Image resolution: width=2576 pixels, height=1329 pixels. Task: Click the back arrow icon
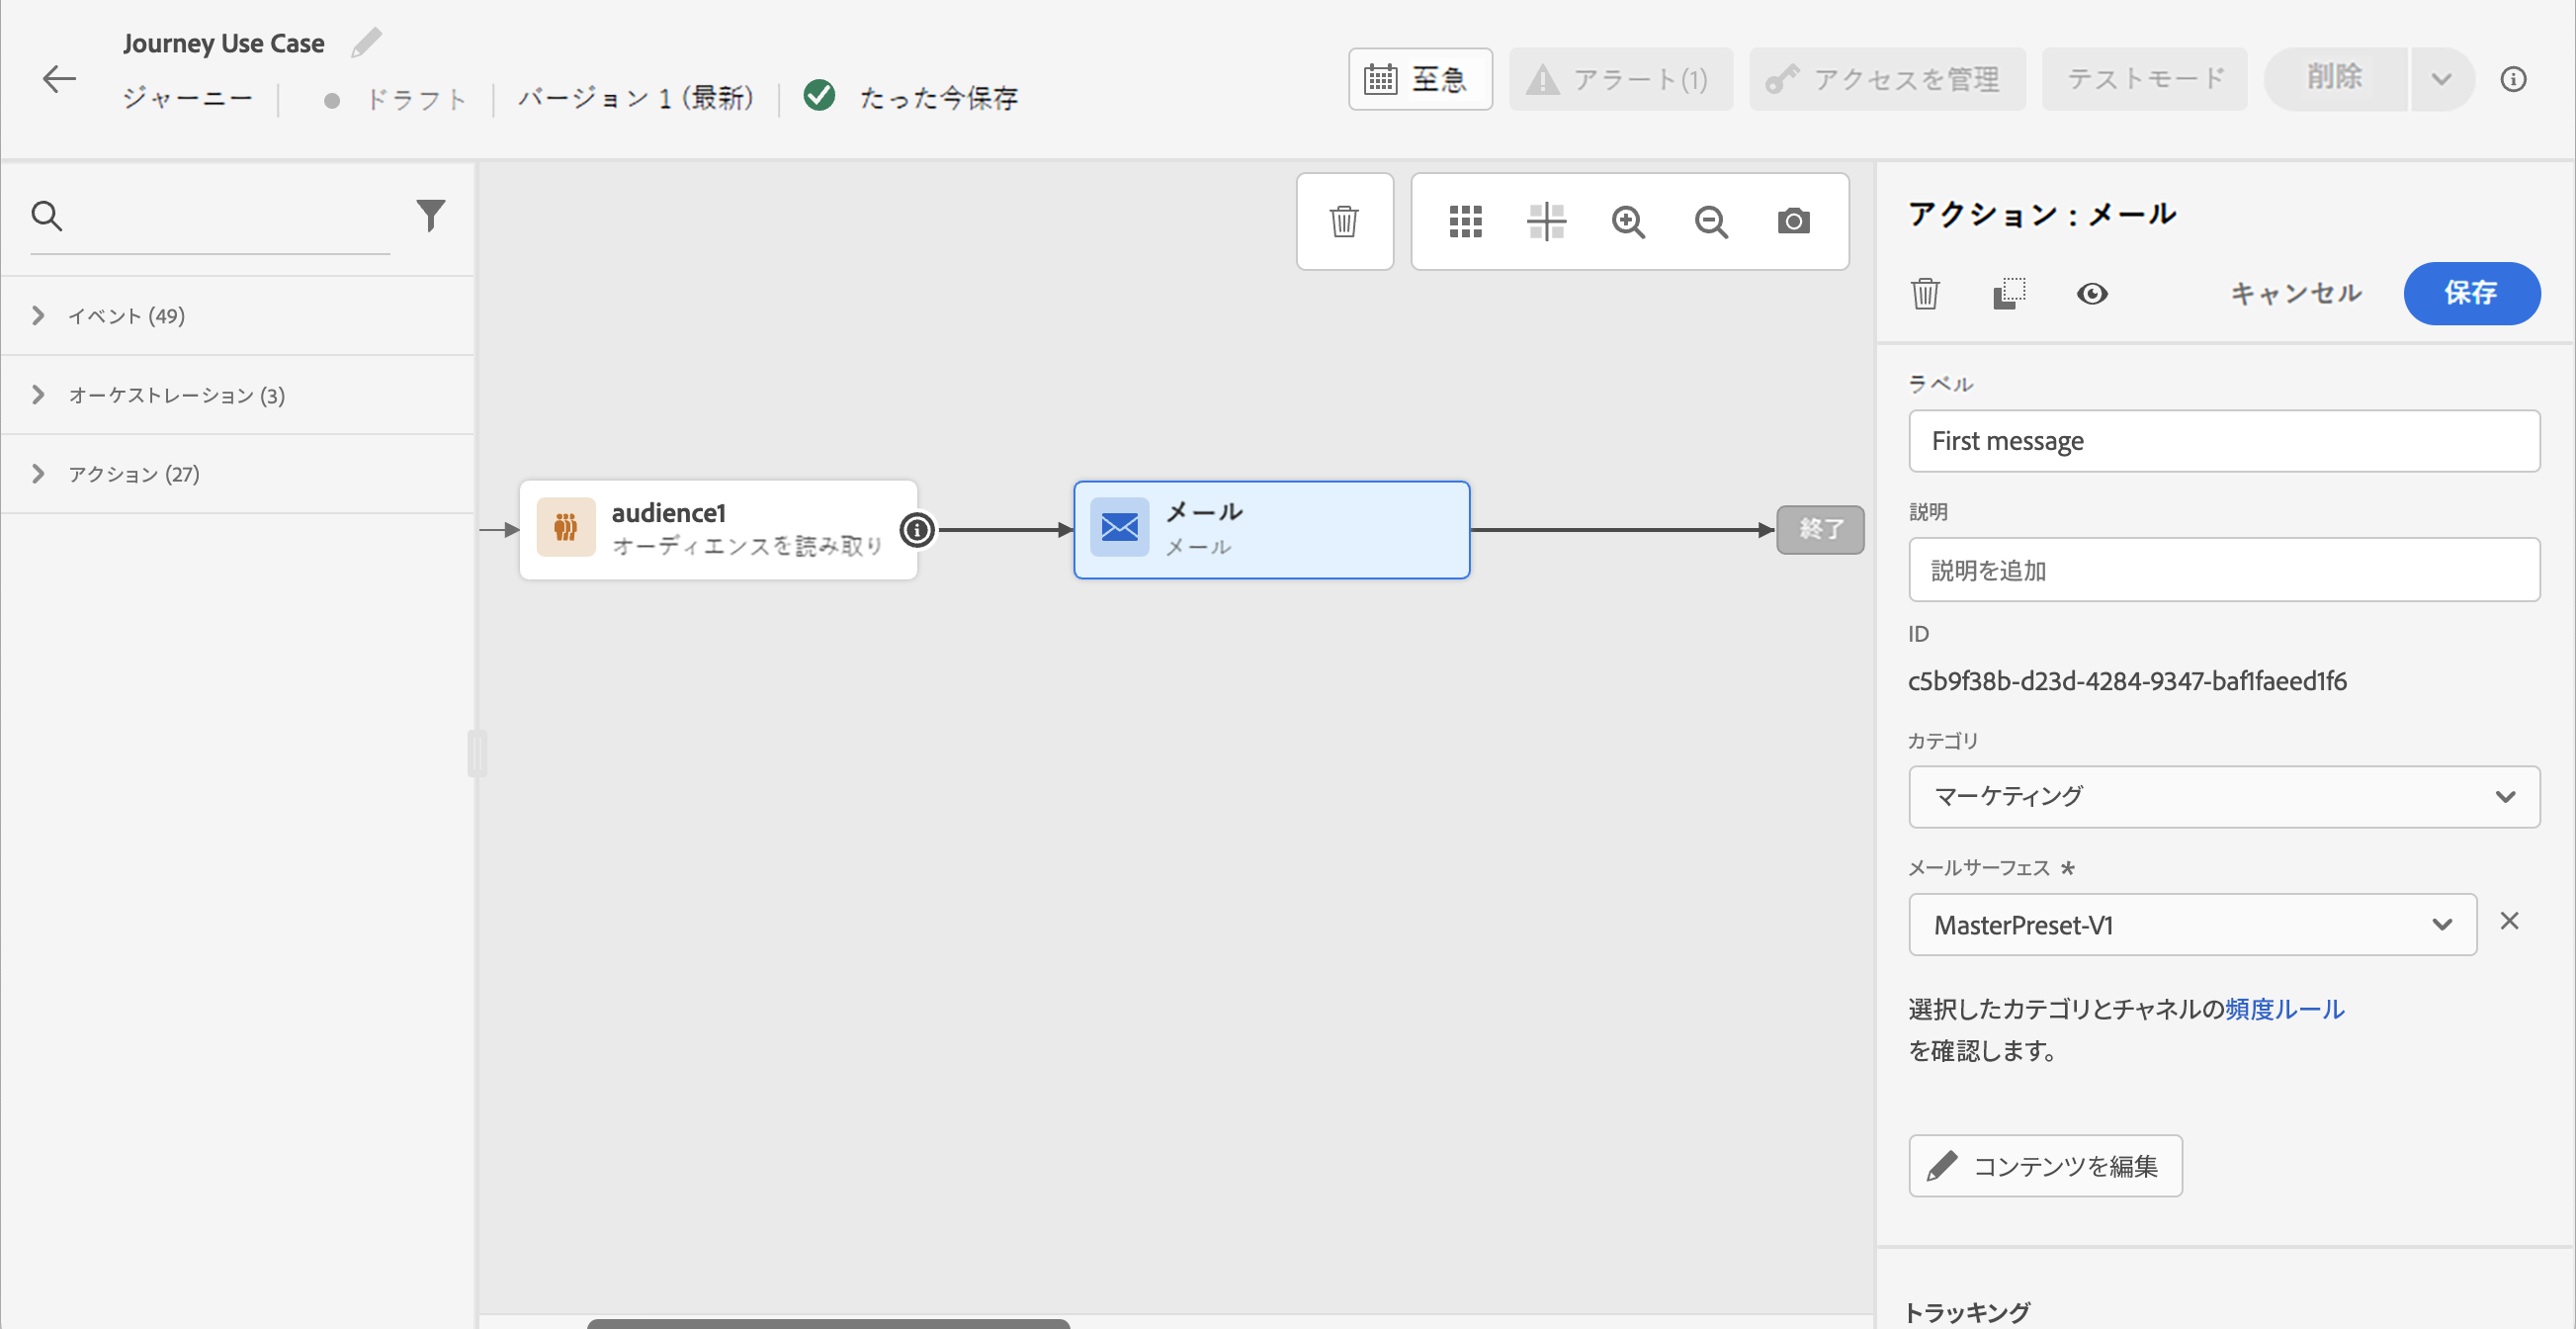click(59, 79)
